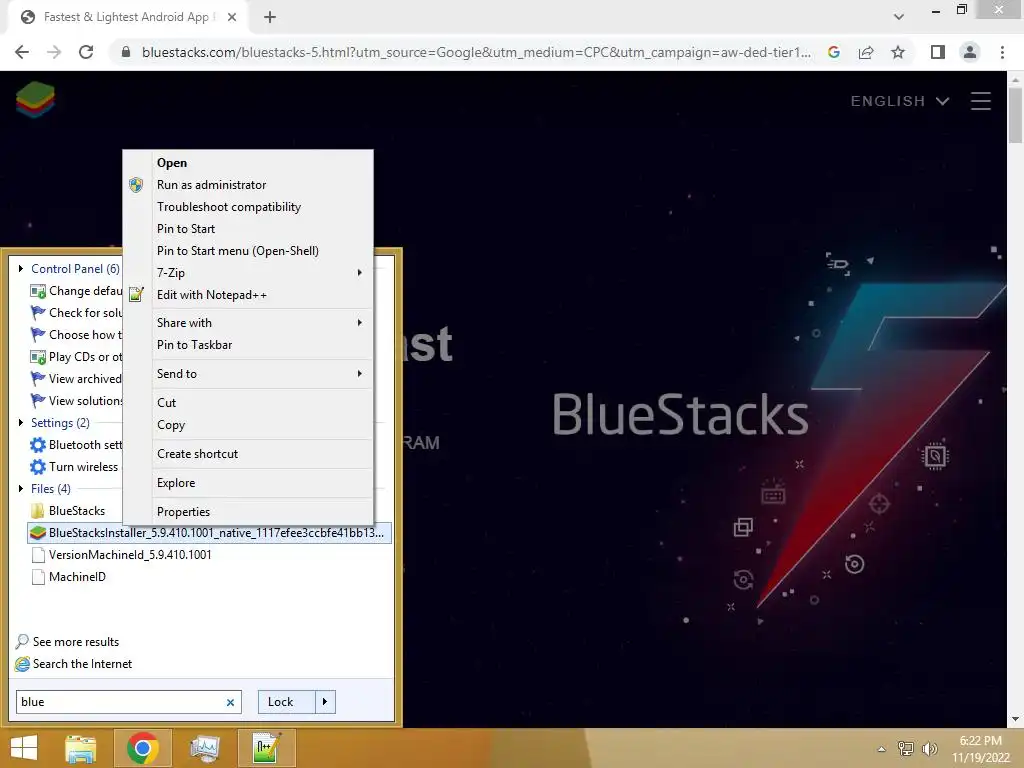This screenshot has width=1024, height=768.
Task: Open Bluetooth settings result
Action: (76, 445)
